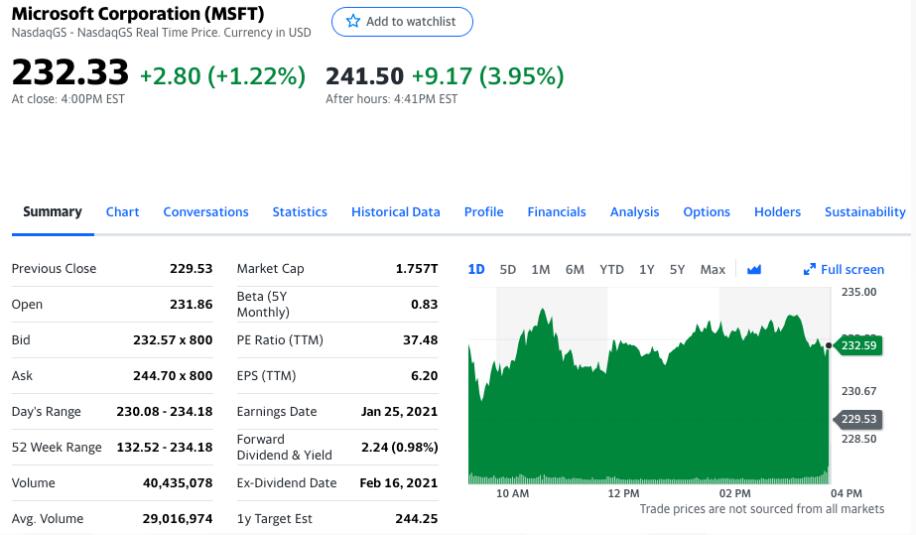Click the Open value 231.86
916x535 pixels.
tap(191, 304)
